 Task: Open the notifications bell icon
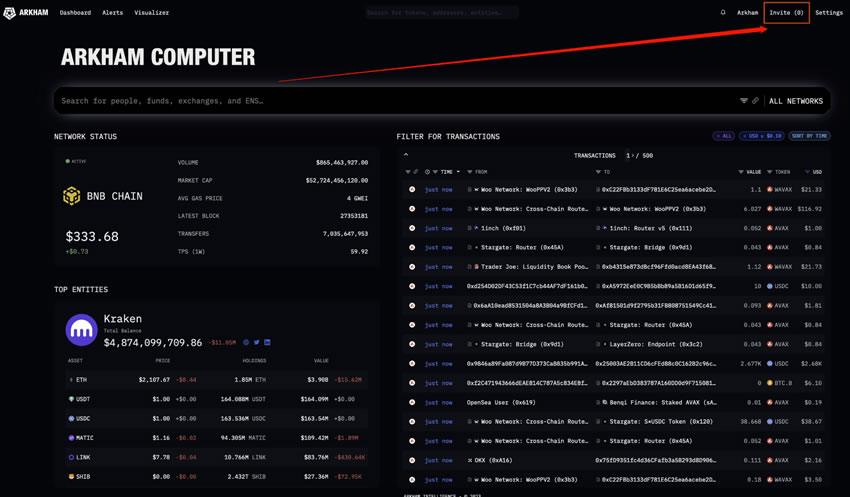pyautogui.click(x=723, y=12)
